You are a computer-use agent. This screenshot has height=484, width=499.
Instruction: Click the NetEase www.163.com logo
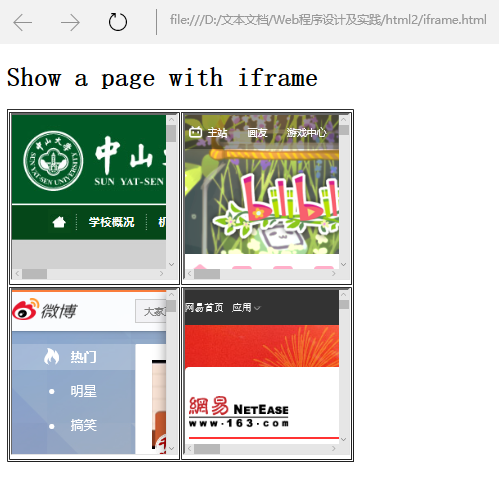tap(239, 412)
